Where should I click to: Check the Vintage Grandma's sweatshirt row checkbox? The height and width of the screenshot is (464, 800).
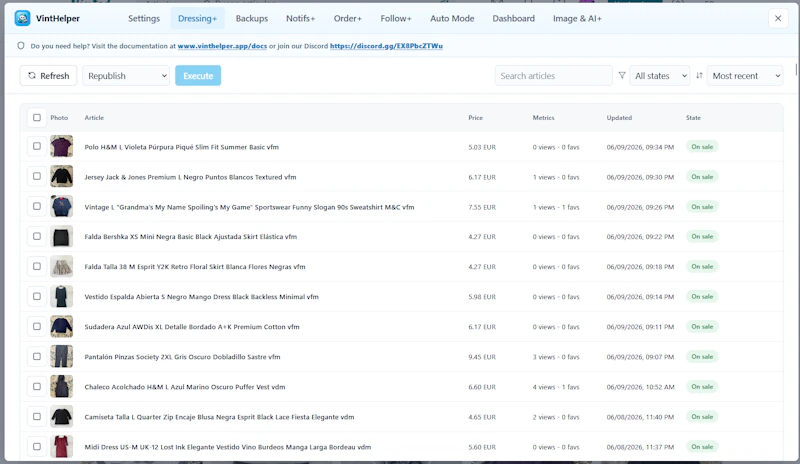(x=37, y=207)
